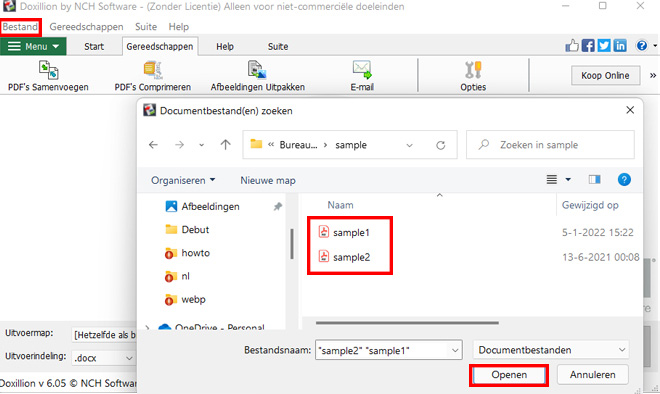Go forward in file dialog
This screenshot has height=394, width=660.
179,145
